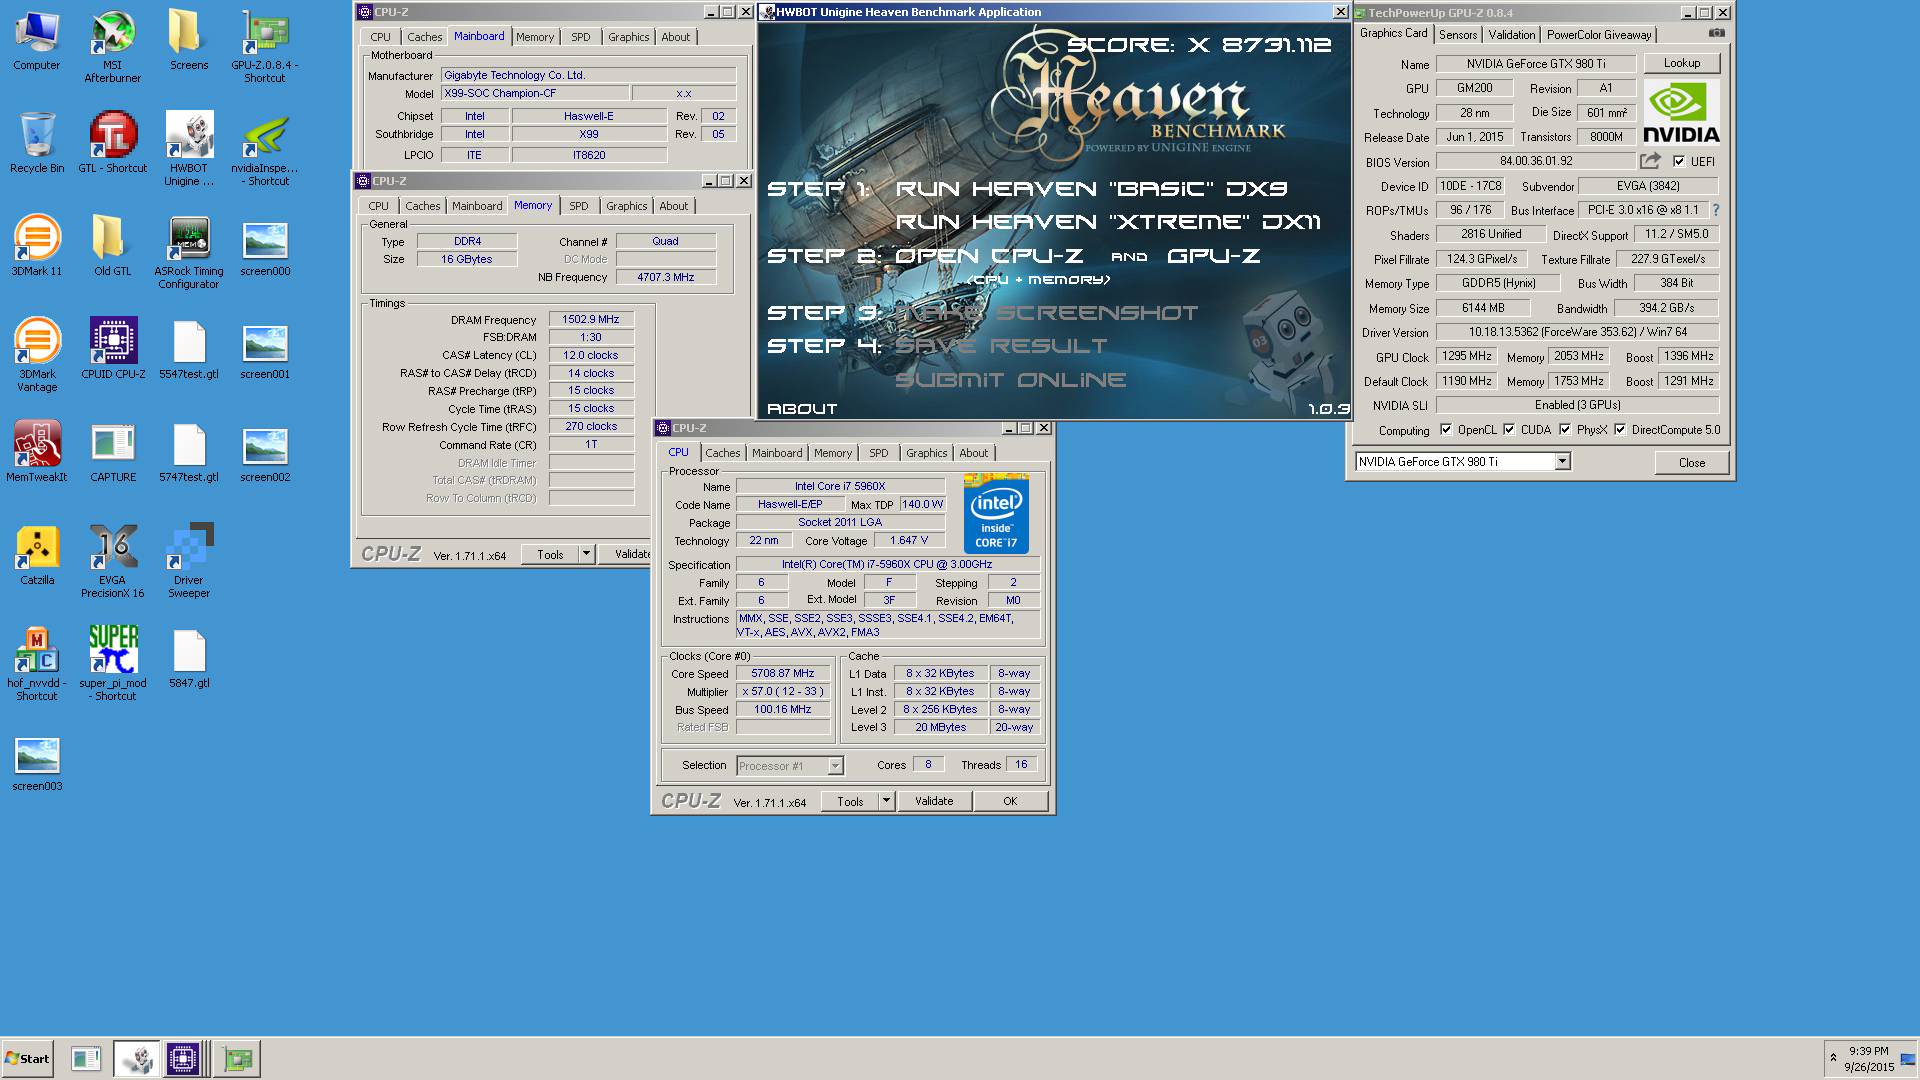Open HWBOT Unigine desktop icon
Viewport: 1920px width, 1080px height.
pyautogui.click(x=189, y=149)
